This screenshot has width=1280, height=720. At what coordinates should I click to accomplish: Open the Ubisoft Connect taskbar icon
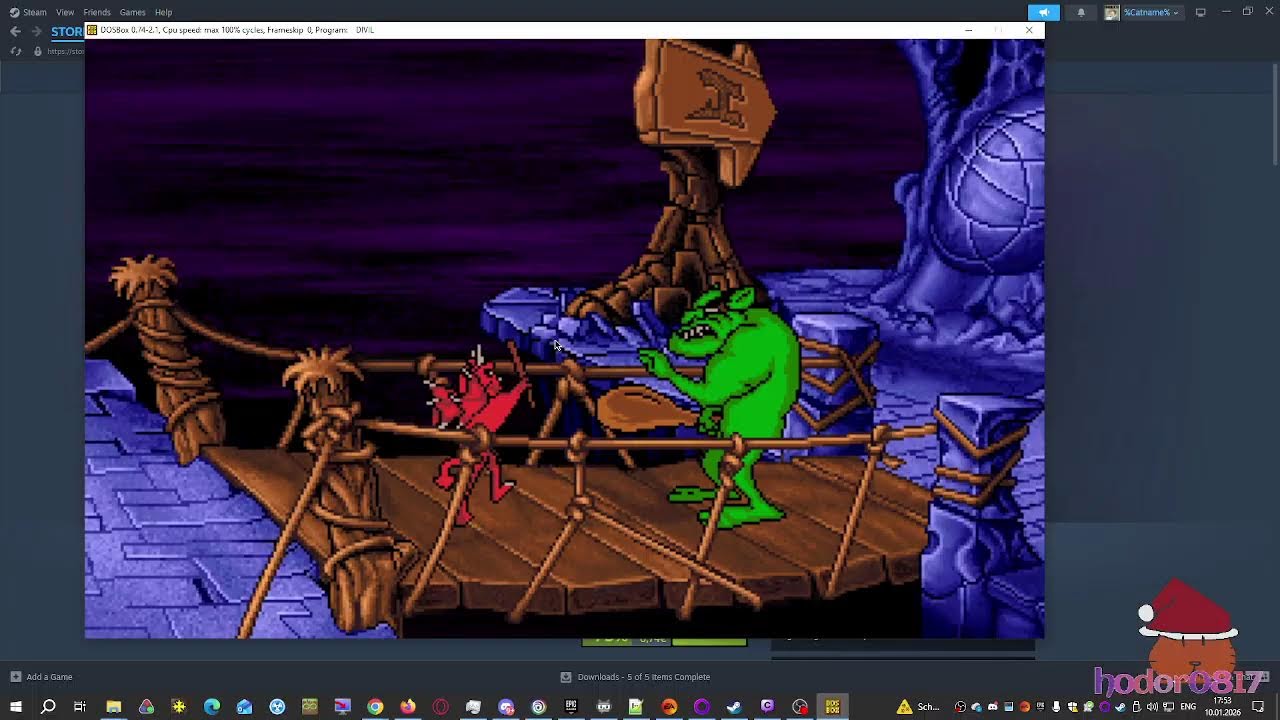[x=538, y=707]
